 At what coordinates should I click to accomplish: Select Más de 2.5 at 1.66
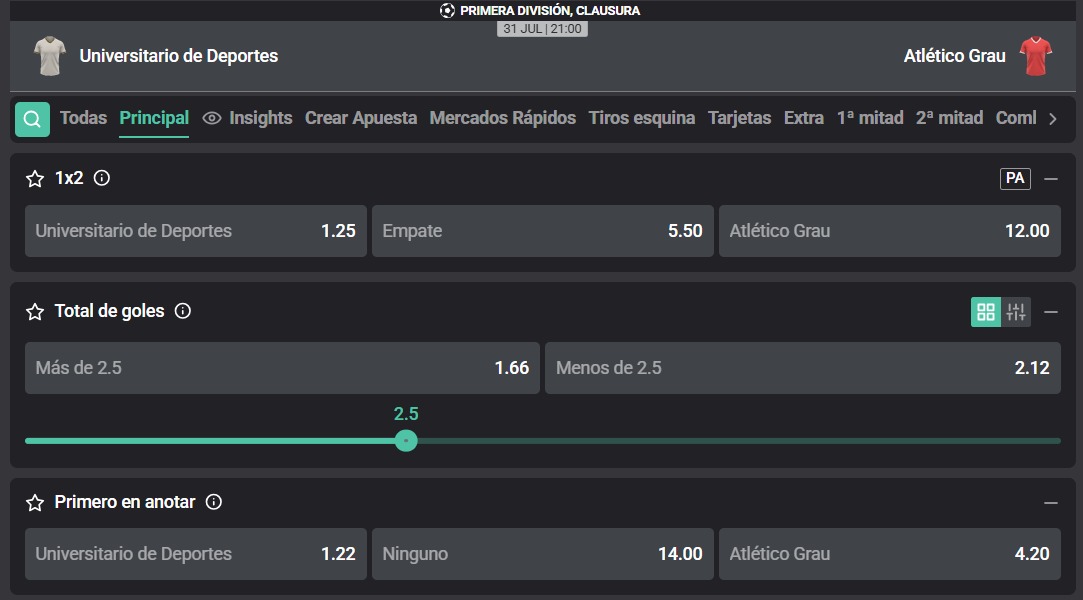click(x=282, y=368)
